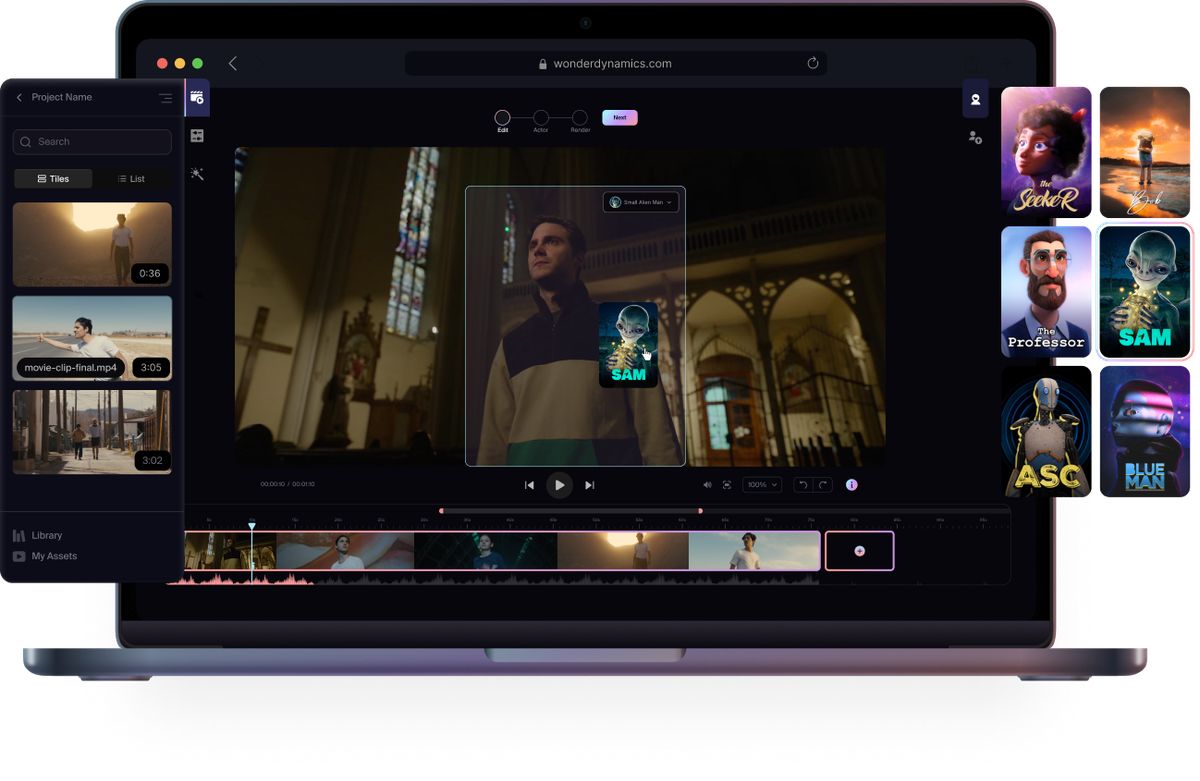Collapse the Project Name panel menu
This screenshot has width=1200, height=781.
click(x=165, y=98)
